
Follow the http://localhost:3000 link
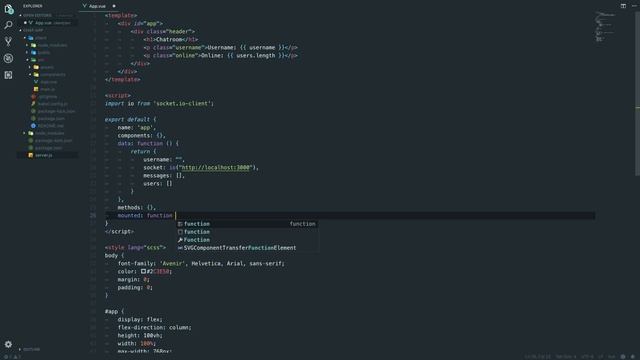click(215, 167)
